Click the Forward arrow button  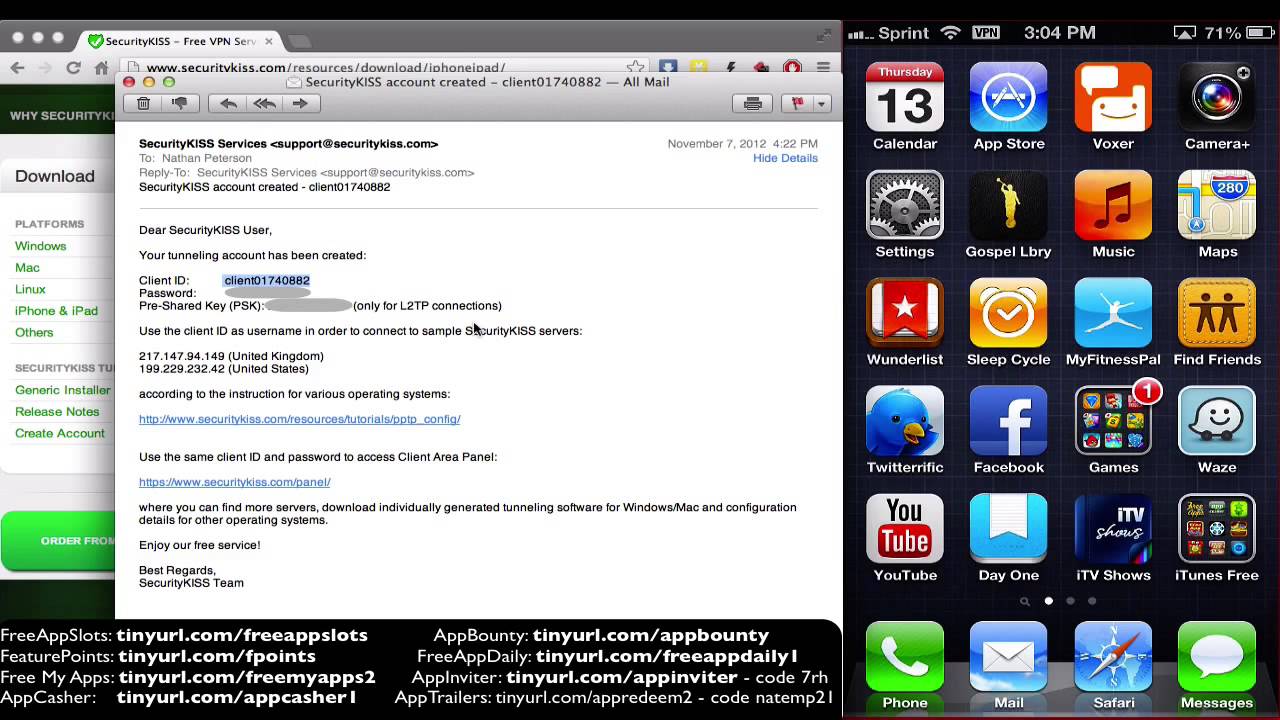(x=300, y=103)
